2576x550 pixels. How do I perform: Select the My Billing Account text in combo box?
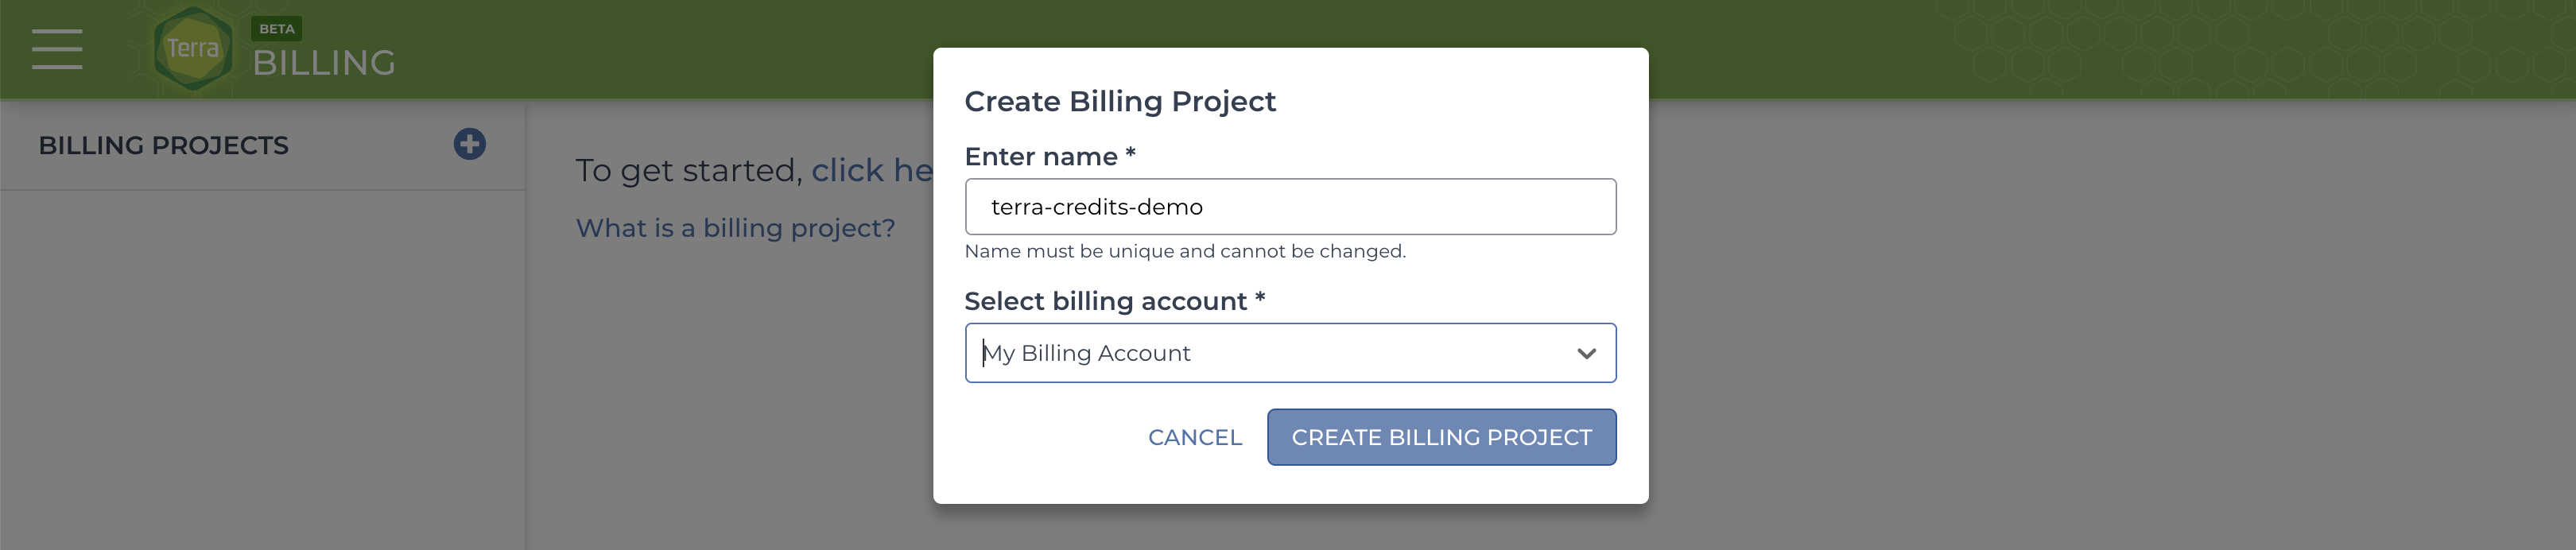[1086, 353]
